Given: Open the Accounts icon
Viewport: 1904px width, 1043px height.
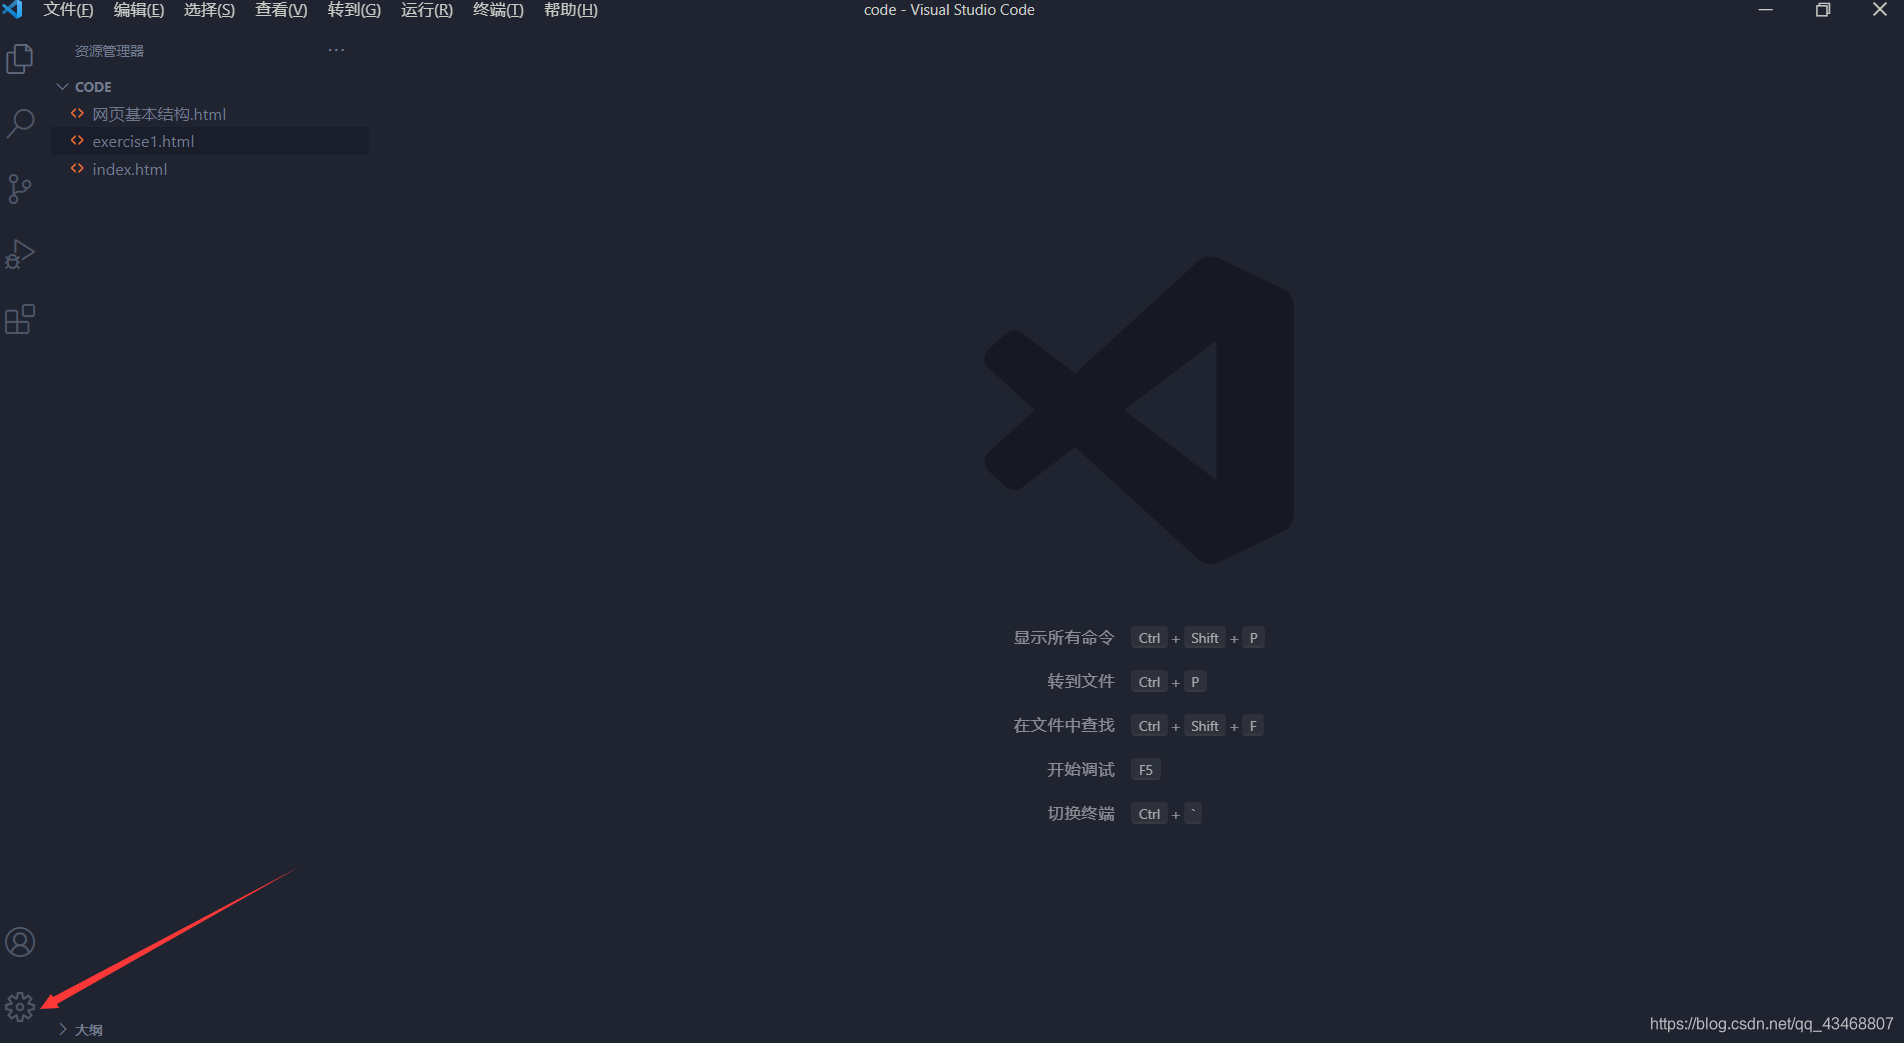Looking at the screenshot, I should pos(20,942).
